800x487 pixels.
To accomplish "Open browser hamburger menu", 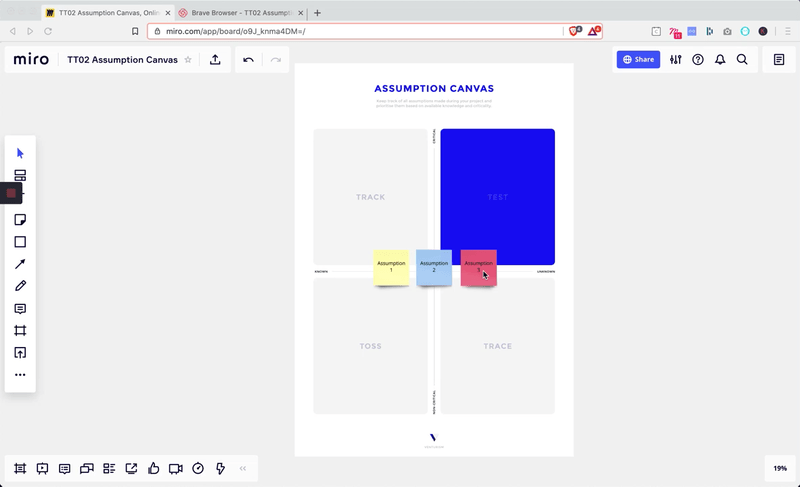I will point(788,31).
